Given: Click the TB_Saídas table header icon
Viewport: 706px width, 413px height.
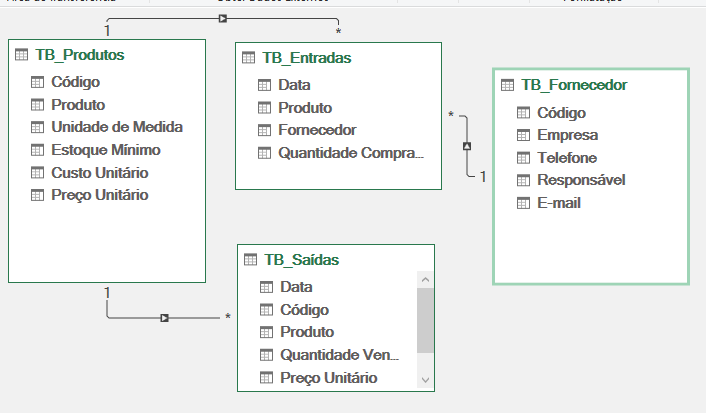Looking at the screenshot, I should click(250, 260).
